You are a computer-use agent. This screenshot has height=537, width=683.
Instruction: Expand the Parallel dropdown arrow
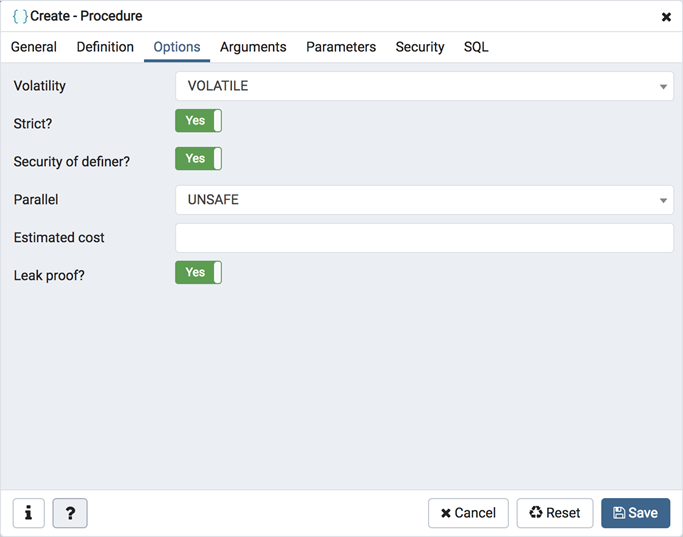point(663,201)
